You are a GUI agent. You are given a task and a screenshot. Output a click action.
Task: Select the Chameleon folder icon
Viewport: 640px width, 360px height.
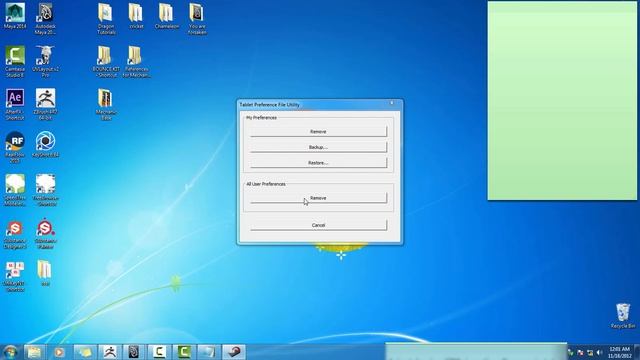166,16
